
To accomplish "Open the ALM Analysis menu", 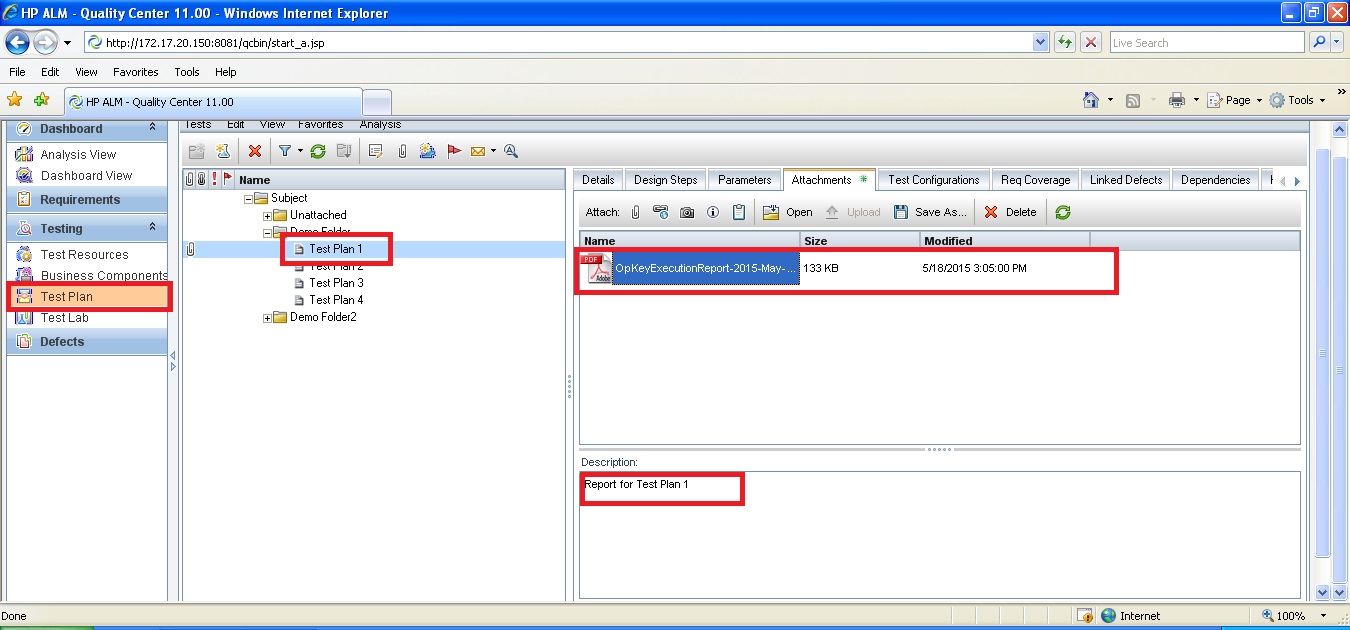I will 380,124.
